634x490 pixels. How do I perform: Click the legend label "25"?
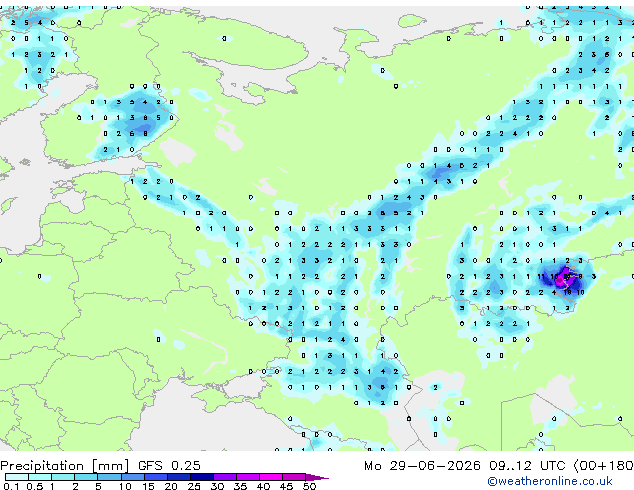point(194,486)
